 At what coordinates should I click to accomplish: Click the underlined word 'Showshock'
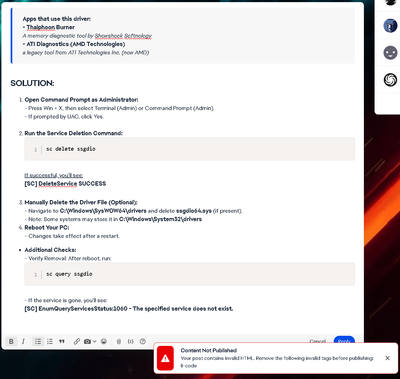[109, 36]
